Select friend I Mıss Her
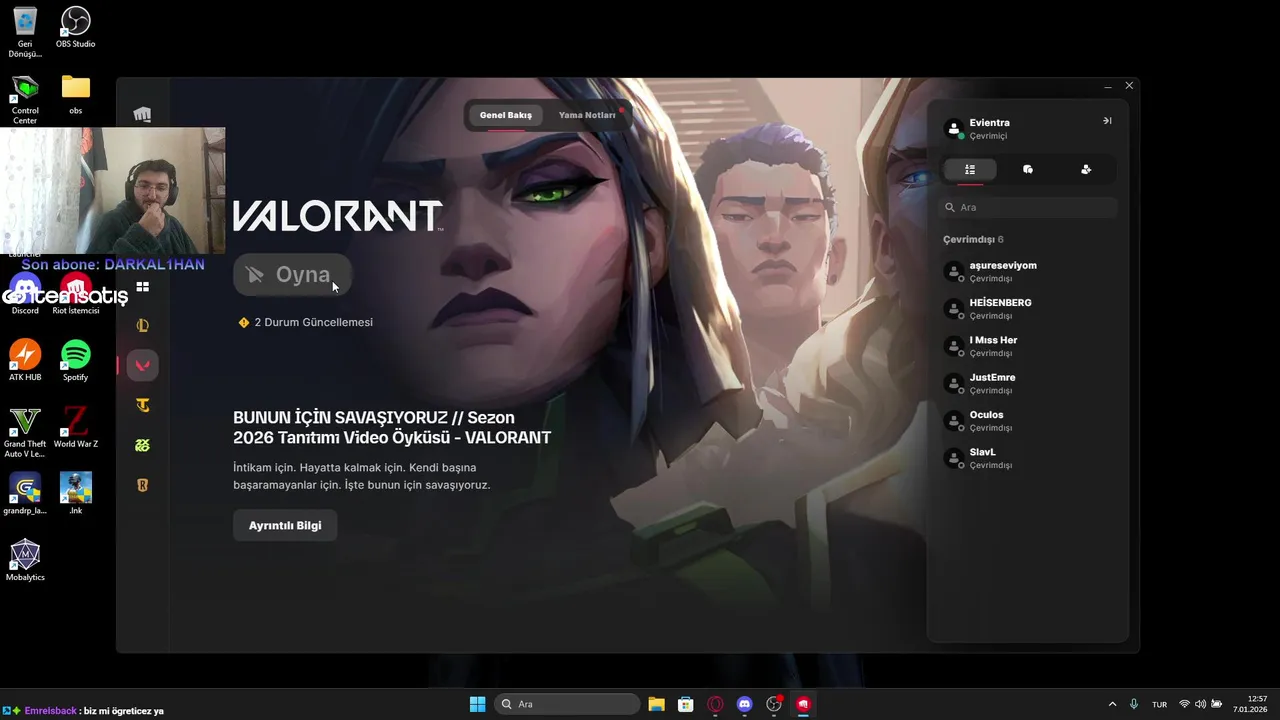1280x720 pixels. tap(1027, 346)
